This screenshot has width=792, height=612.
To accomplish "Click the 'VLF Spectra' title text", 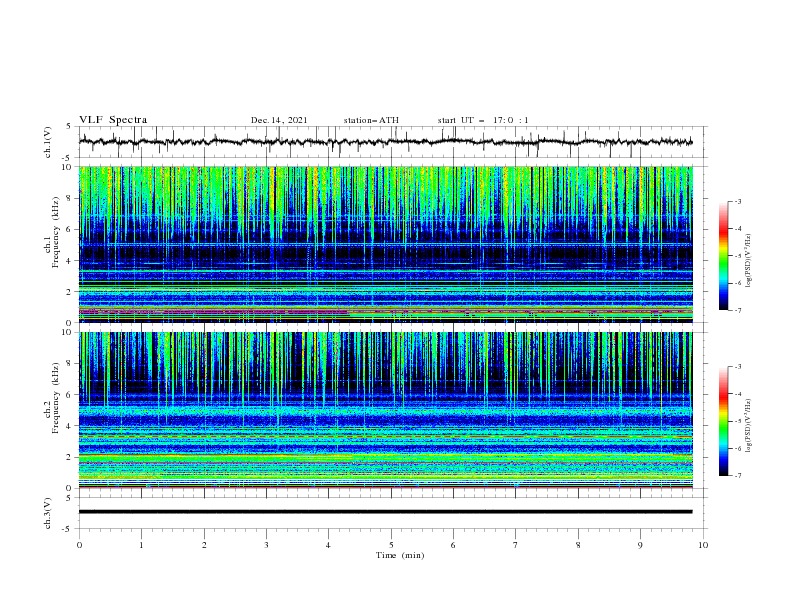I will [x=113, y=120].
